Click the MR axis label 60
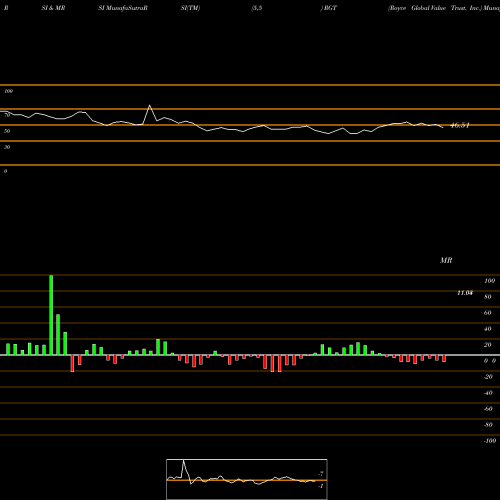 click(x=487, y=313)
